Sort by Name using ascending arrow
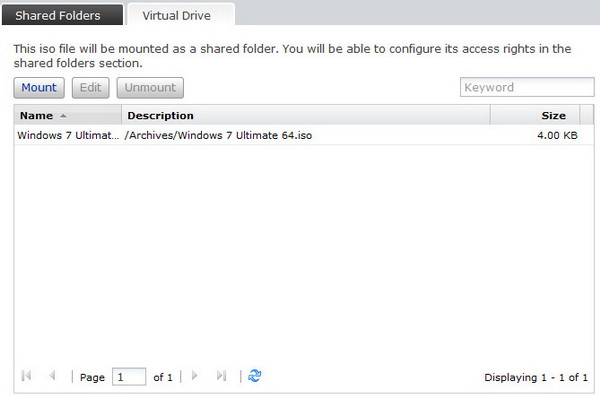 [63, 116]
